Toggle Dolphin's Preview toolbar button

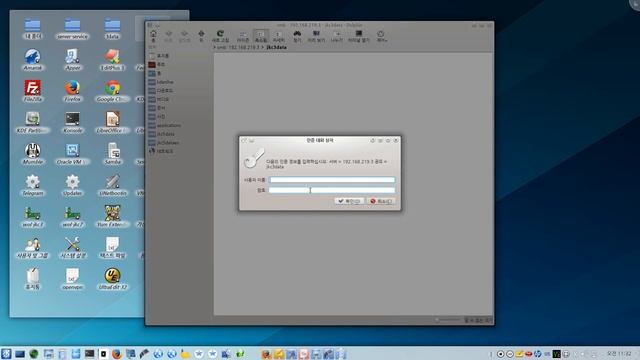(x=316, y=36)
